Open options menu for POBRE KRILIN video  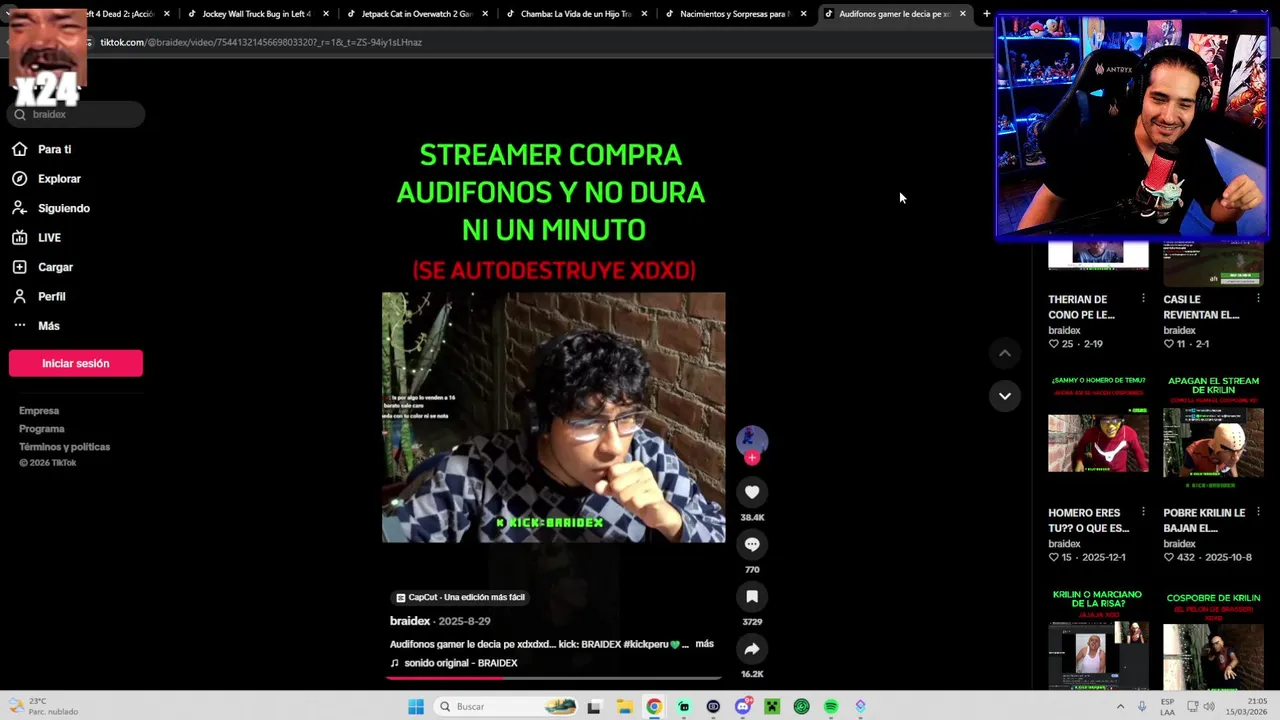click(1258, 513)
